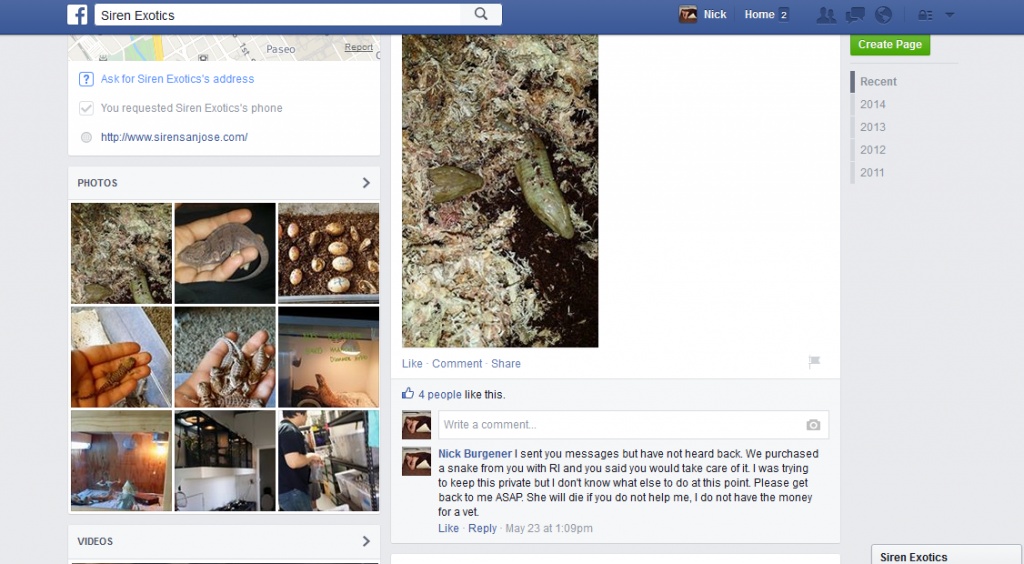Expand the Photos section chevron

366,183
